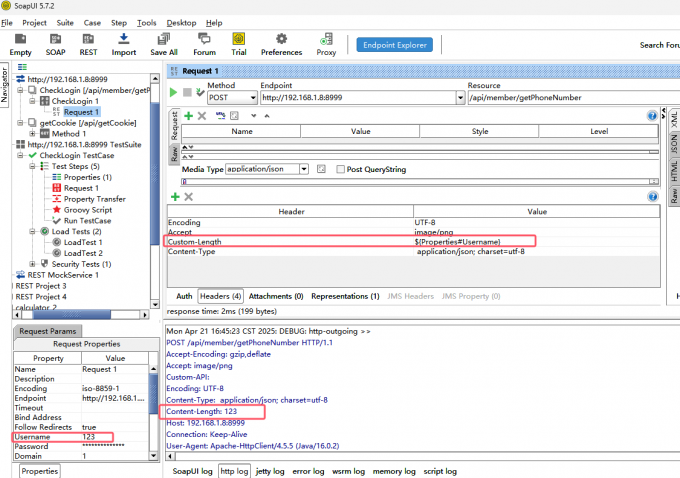
Task: Click the gray stop request button
Action: click(187, 92)
